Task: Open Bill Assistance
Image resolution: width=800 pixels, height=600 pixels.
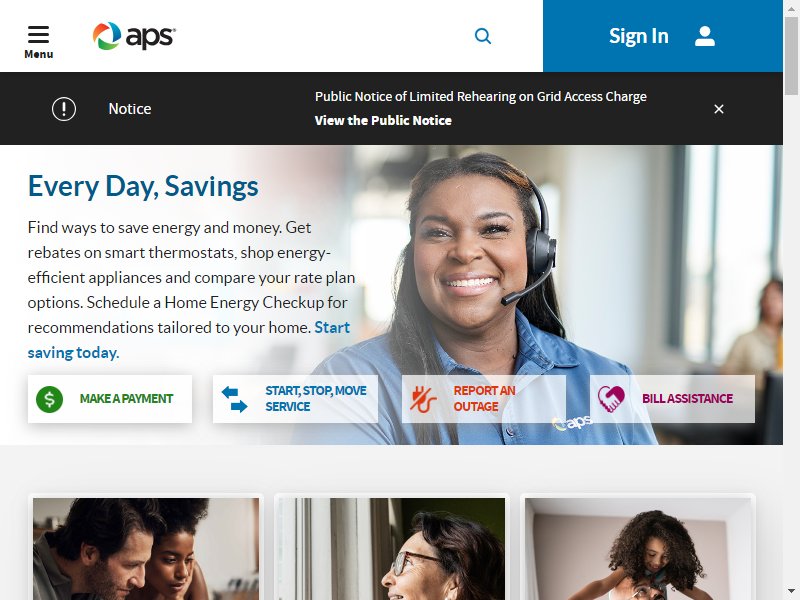Action: [x=672, y=399]
